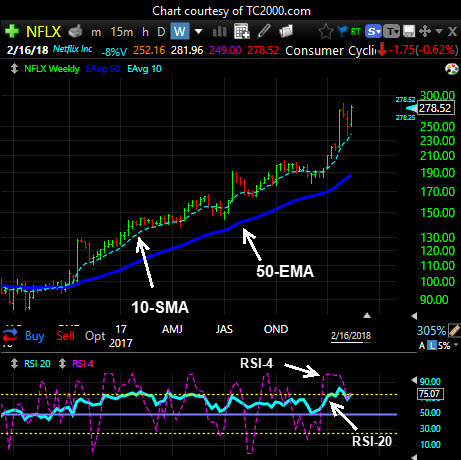Toggle the S% scale option
This screenshot has height=460, width=461.
click(x=444, y=346)
